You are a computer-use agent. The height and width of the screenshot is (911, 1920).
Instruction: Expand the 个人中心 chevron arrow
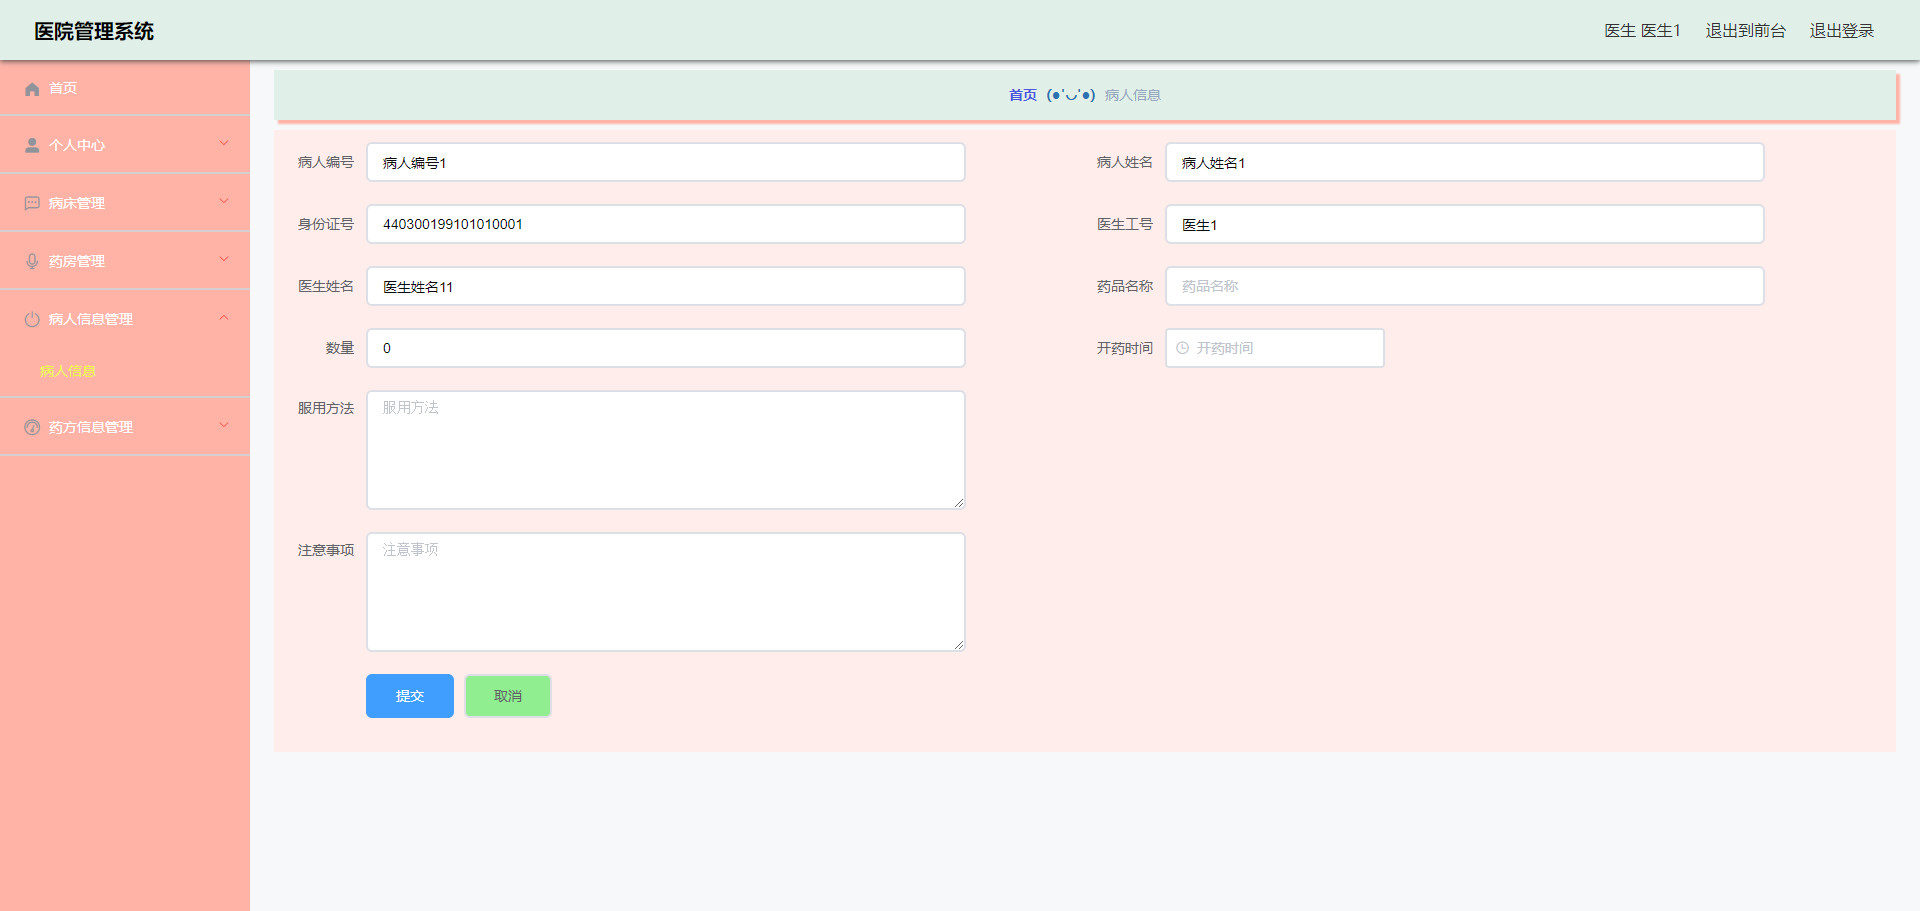pos(224,144)
